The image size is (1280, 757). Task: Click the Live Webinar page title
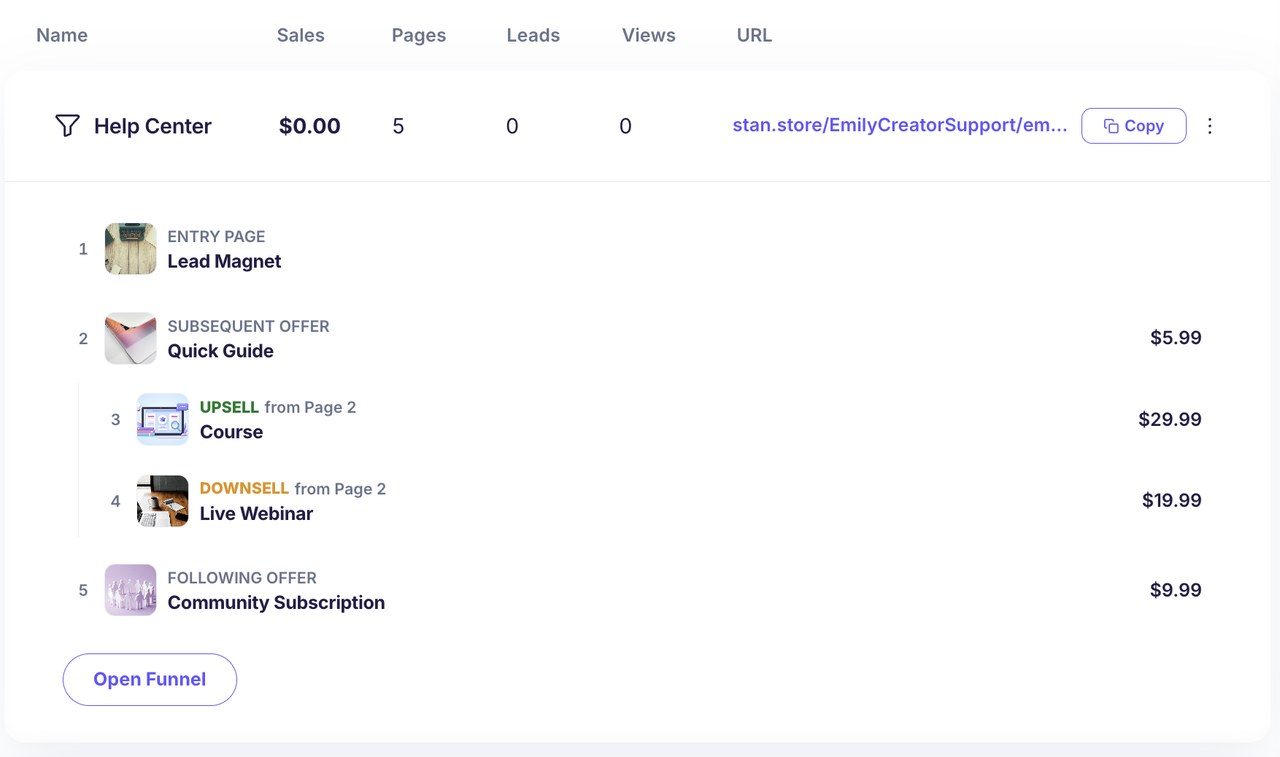(256, 514)
